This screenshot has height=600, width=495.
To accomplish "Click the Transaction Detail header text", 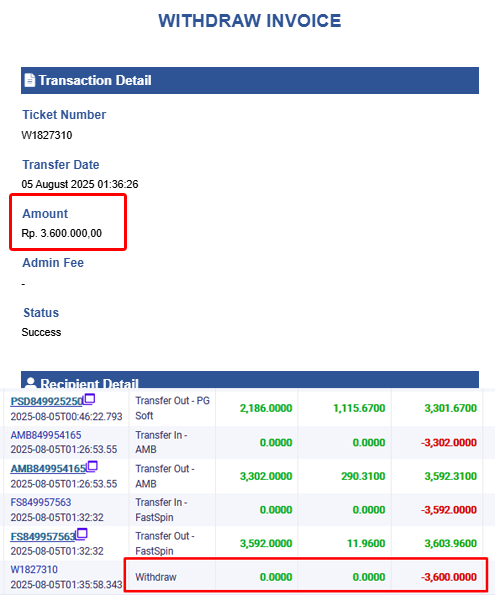I will coord(95,80).
